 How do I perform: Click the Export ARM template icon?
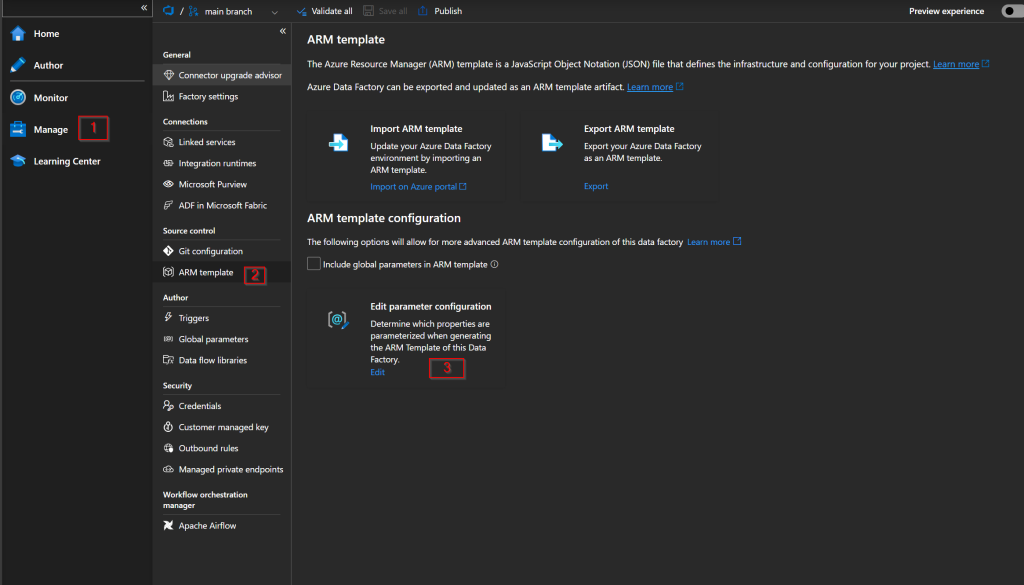click(551, 143)
